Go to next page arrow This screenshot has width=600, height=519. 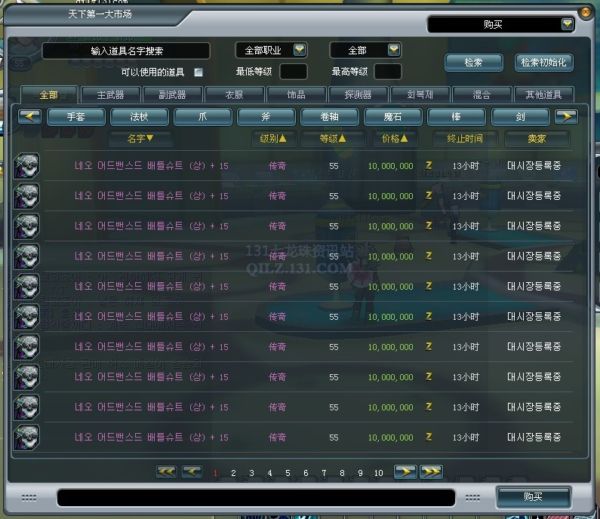click(404, 472)
